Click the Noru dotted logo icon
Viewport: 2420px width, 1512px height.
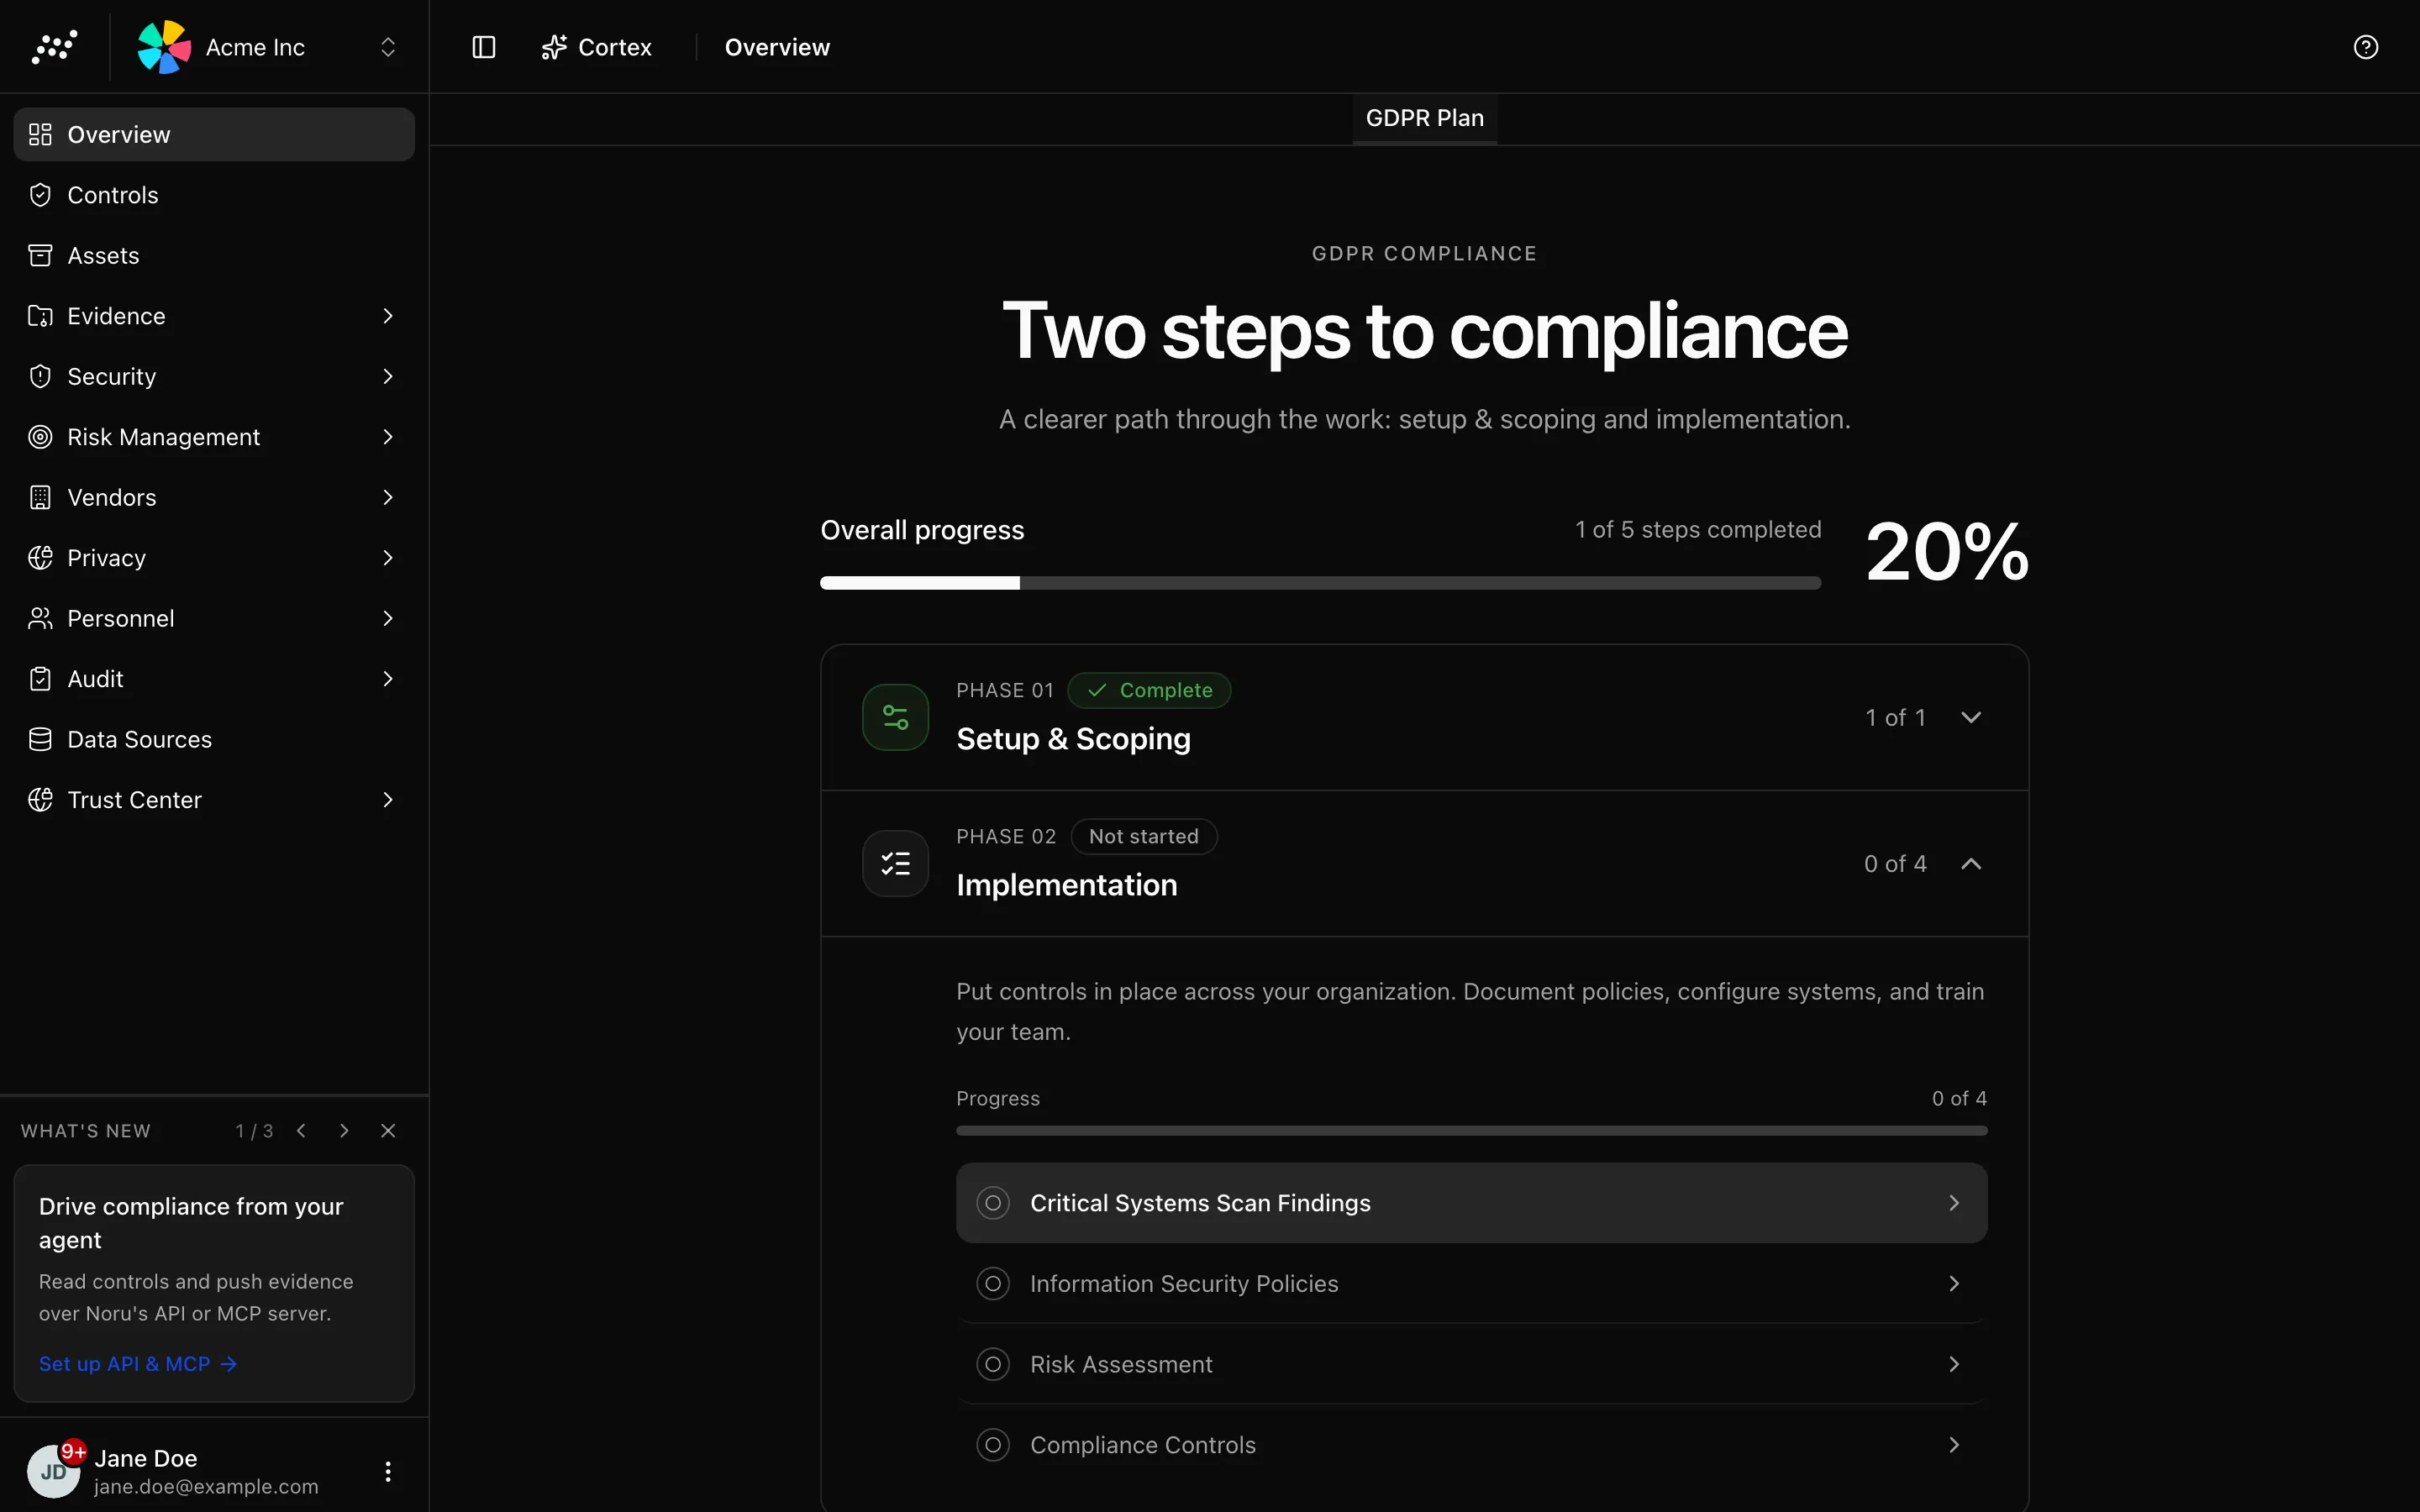pos(54,47)
